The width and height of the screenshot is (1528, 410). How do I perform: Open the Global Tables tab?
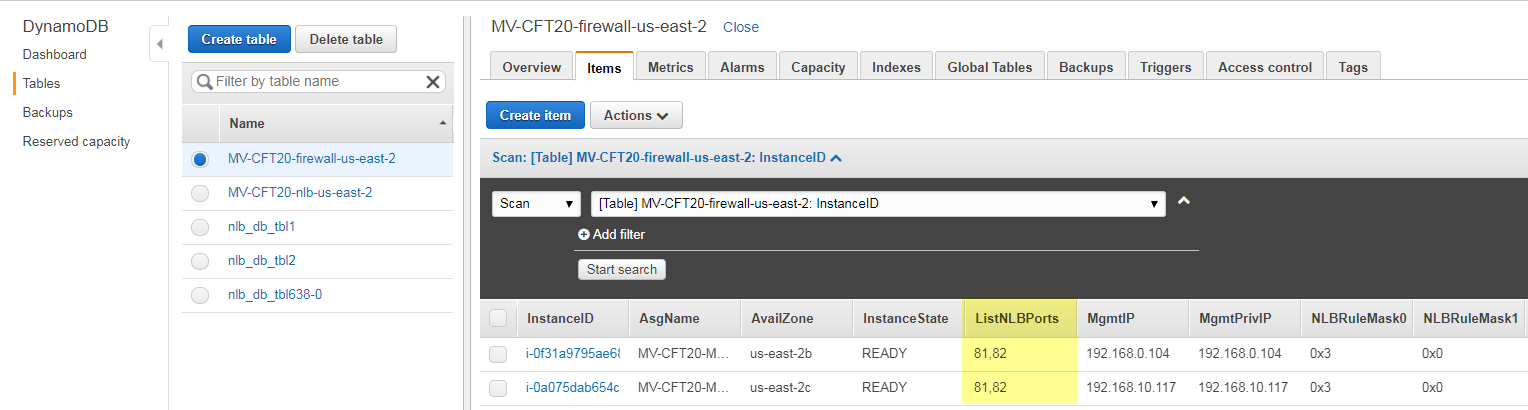pos(991,67)
